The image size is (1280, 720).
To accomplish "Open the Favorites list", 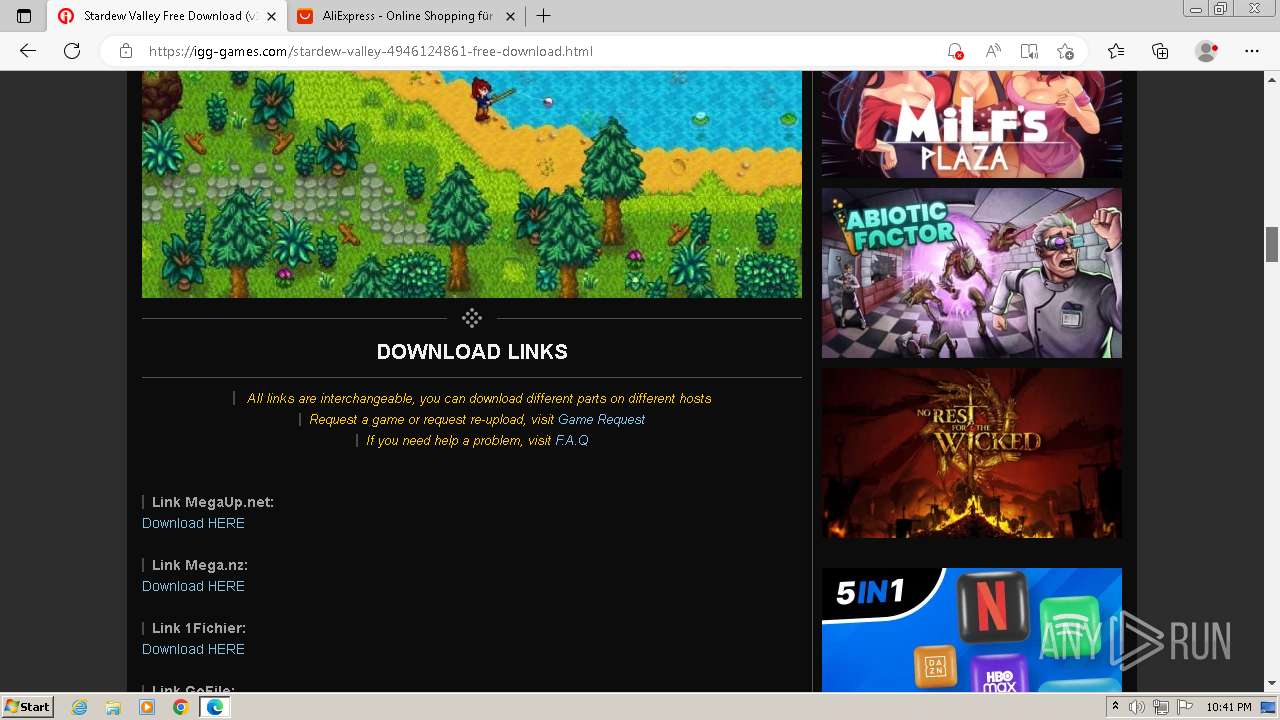I will click(x=1116, y=51).
